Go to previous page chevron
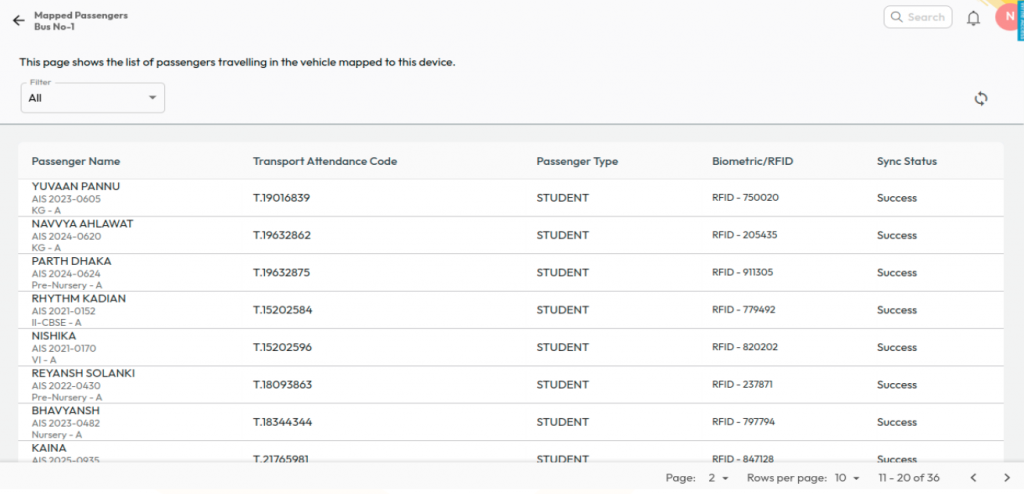This screenshot has height=494, width=1024. point(973,478)
